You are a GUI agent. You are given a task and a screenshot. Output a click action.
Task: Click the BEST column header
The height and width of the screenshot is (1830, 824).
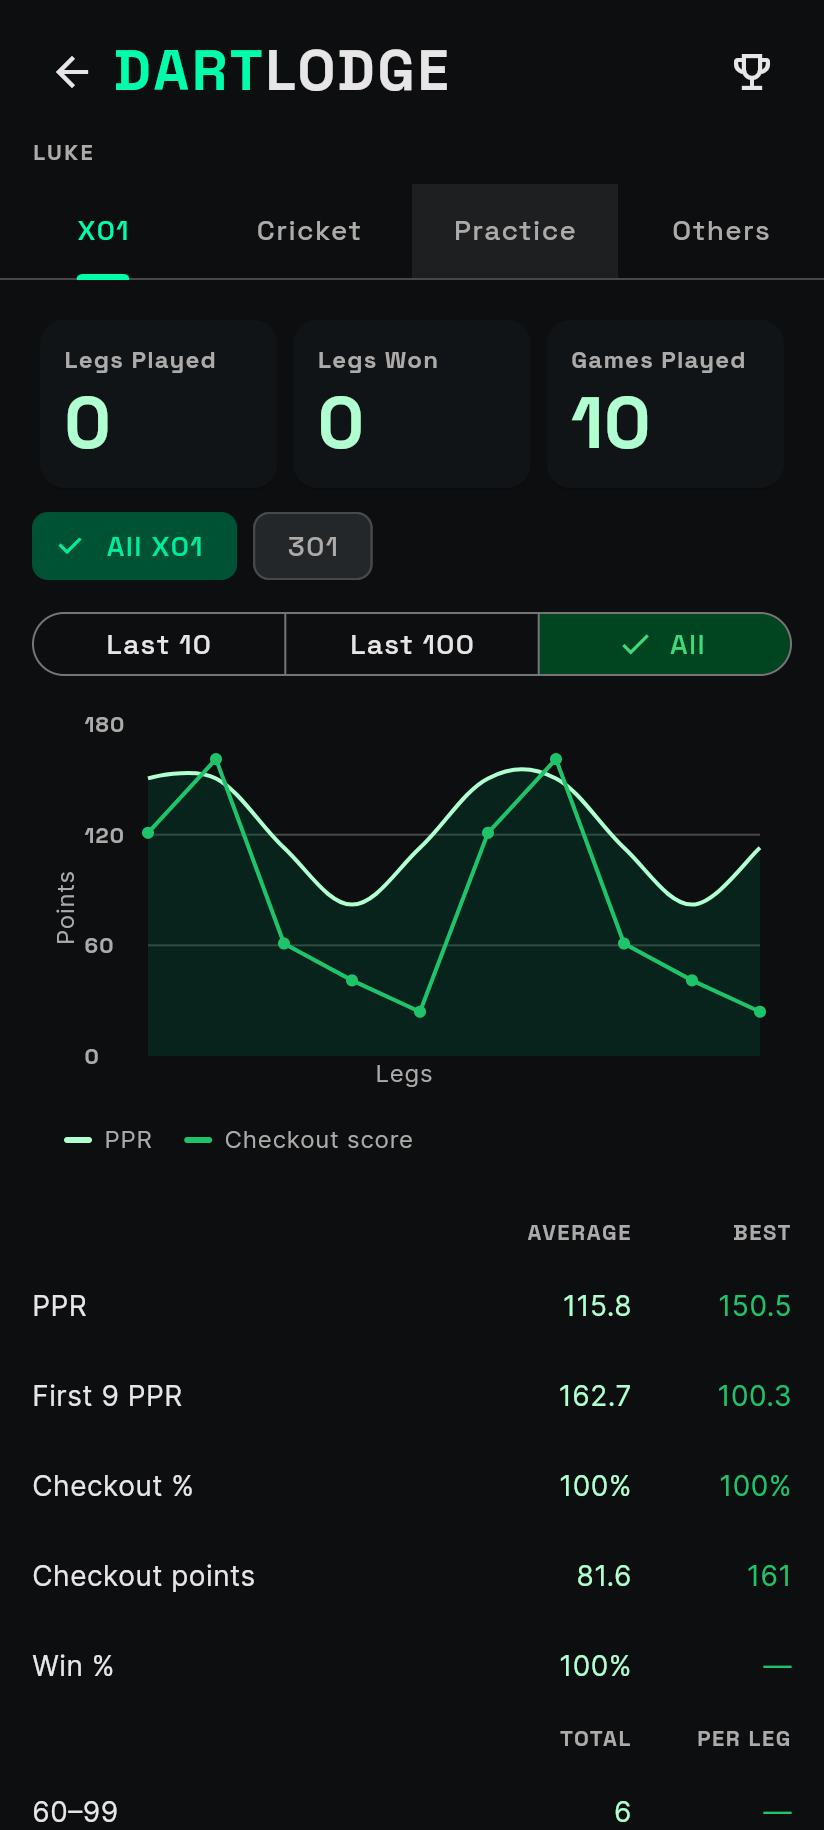[762, 1233]
